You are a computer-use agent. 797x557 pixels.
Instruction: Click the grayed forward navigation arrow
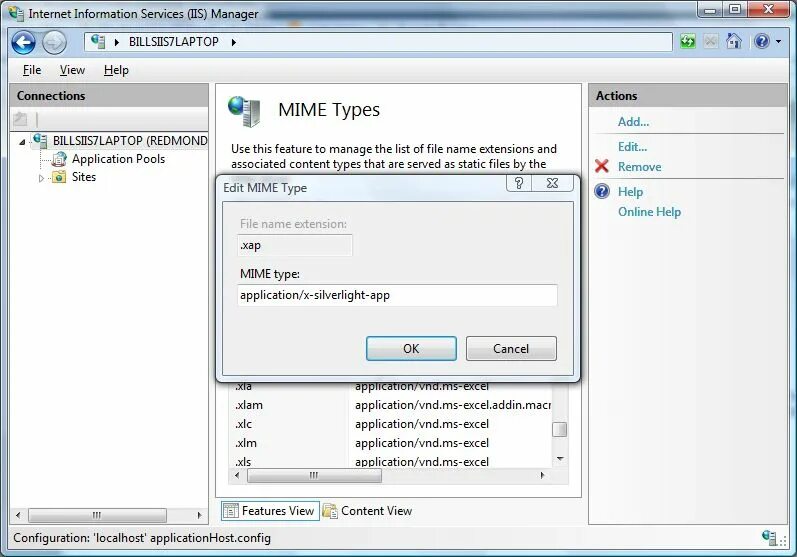coord(54,42)
